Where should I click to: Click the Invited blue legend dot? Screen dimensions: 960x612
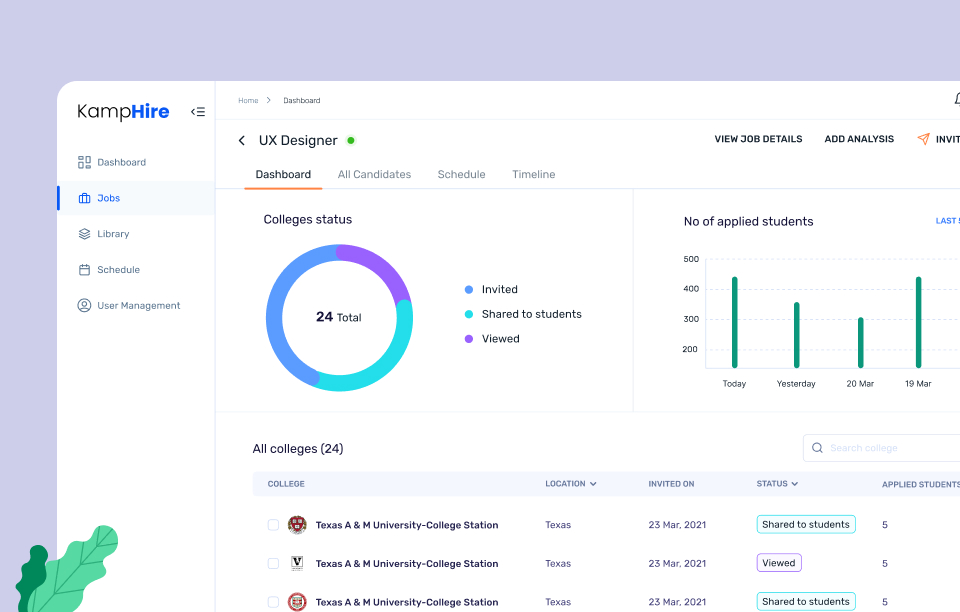[469, 289]
